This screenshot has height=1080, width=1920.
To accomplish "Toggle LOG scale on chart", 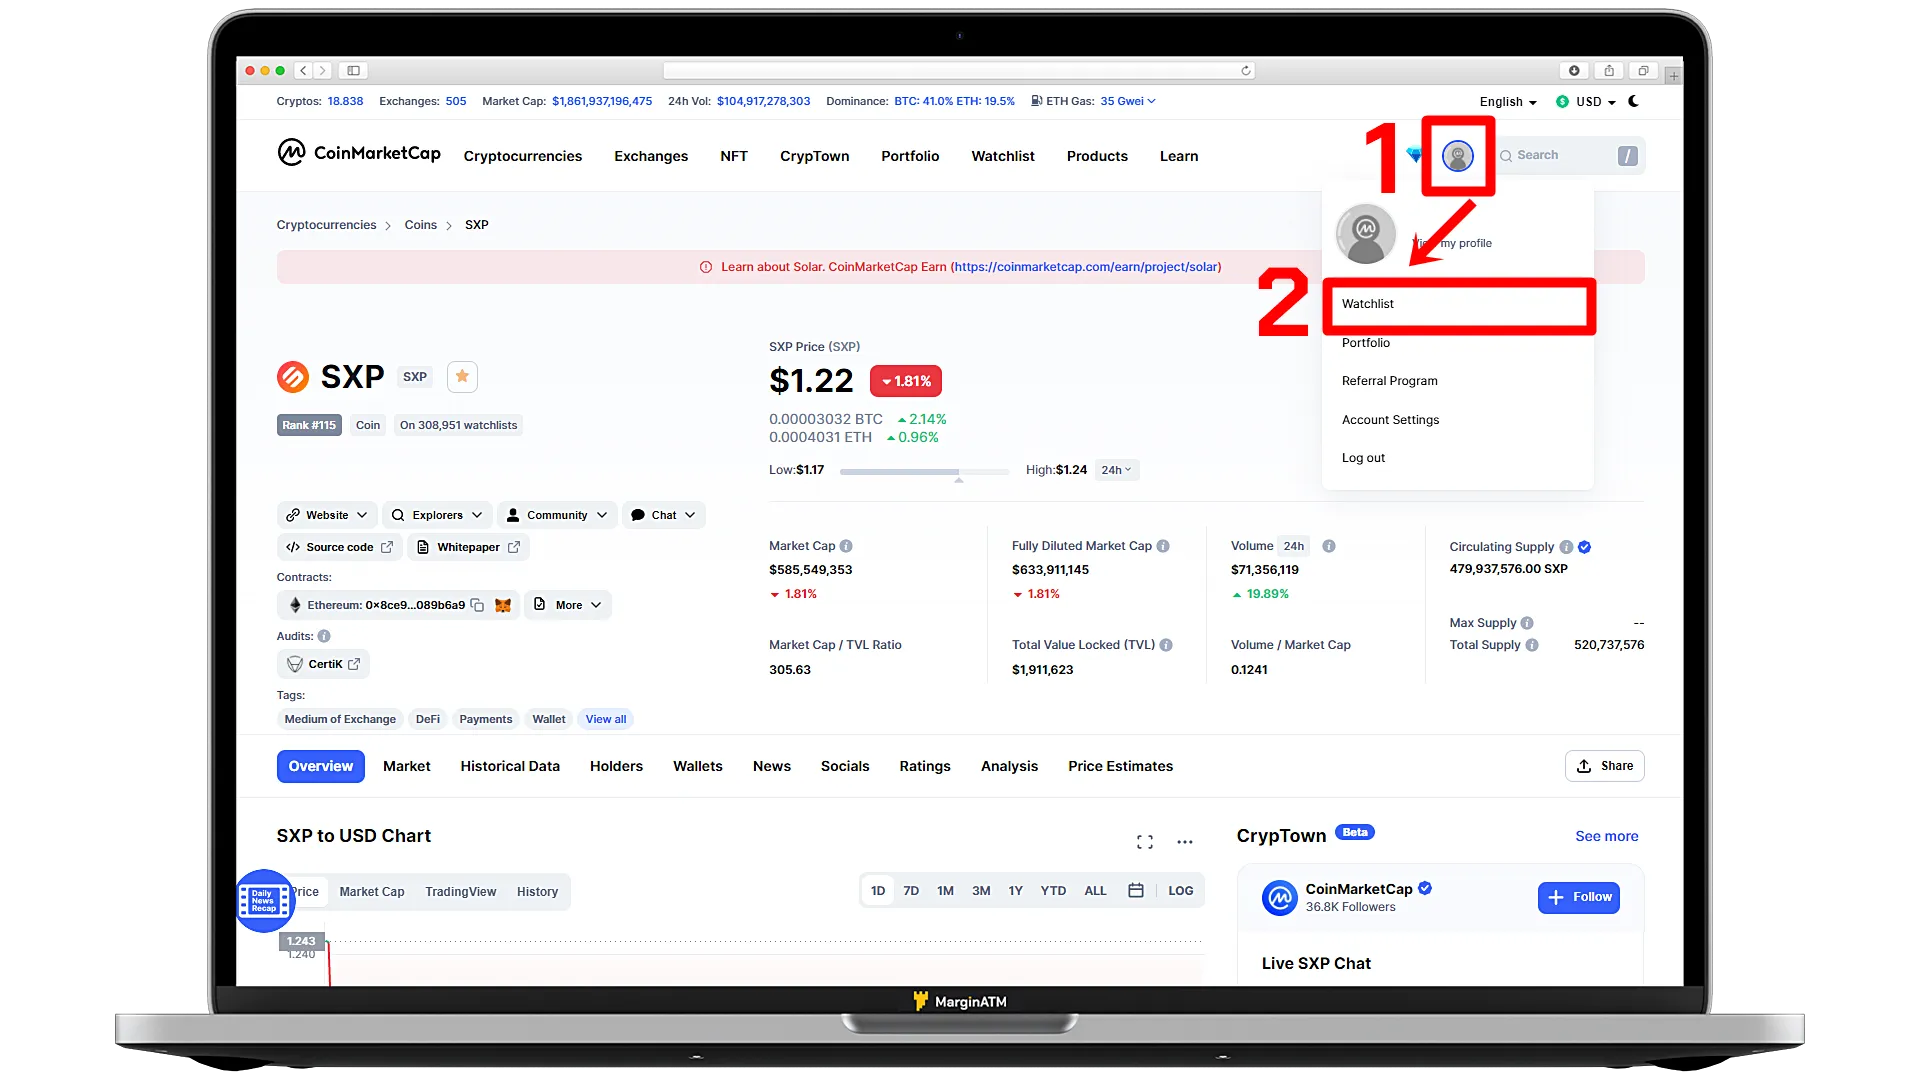I will click(1181, 891).
